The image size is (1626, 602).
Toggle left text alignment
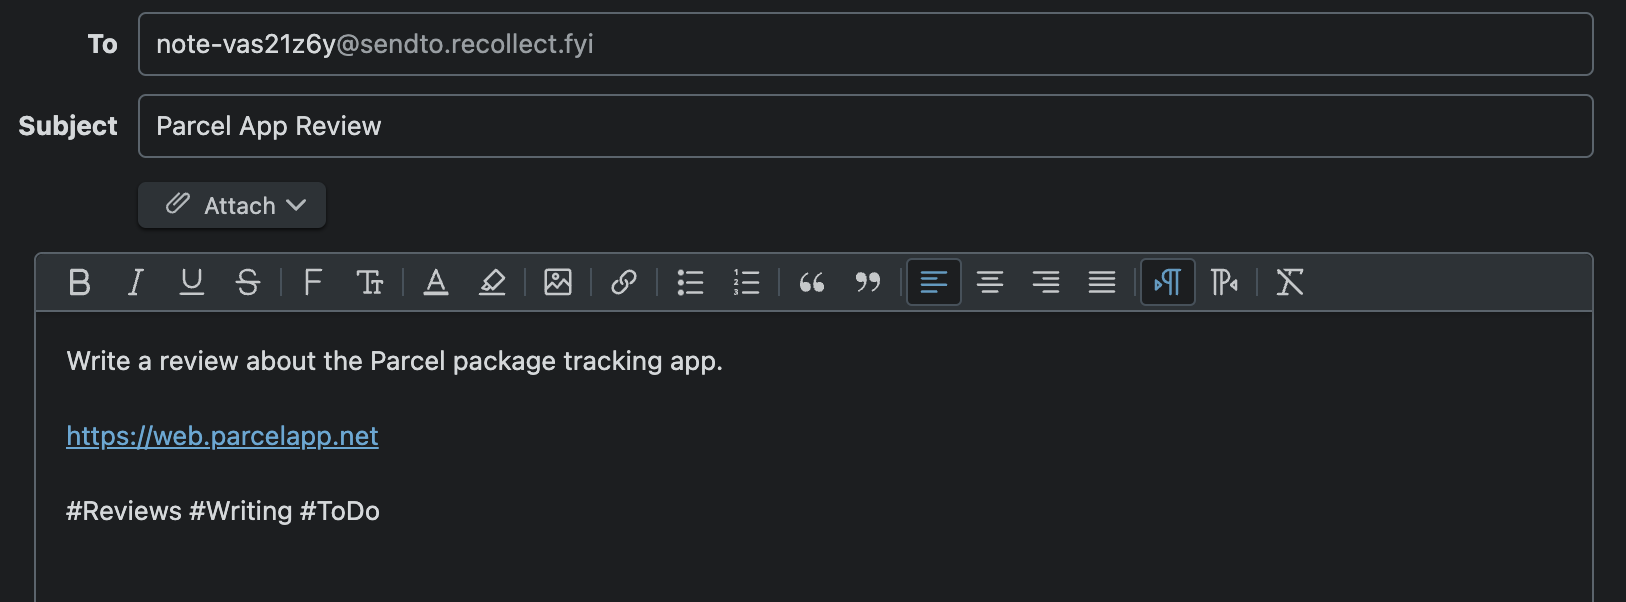coord(934,283)
